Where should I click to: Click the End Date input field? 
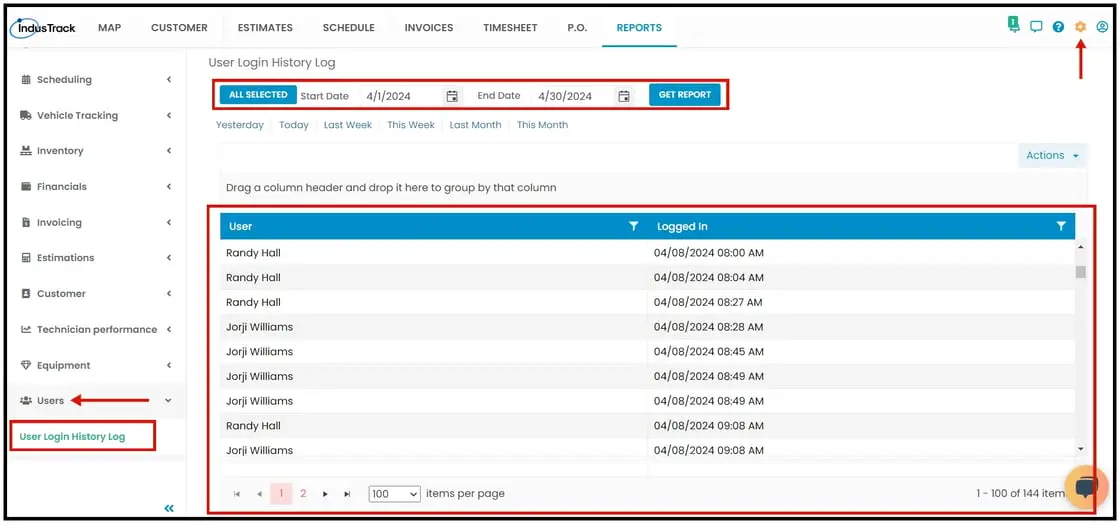(x=574, y=96)
